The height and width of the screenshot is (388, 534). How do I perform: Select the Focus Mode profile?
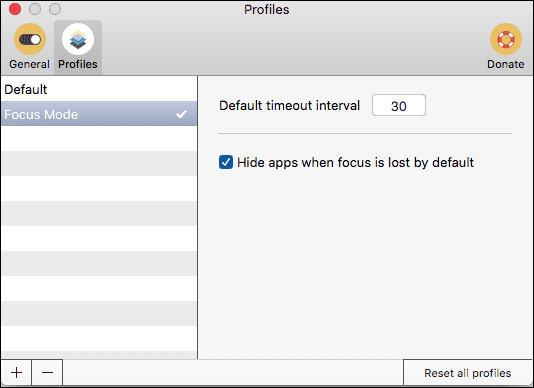(99, 114)
